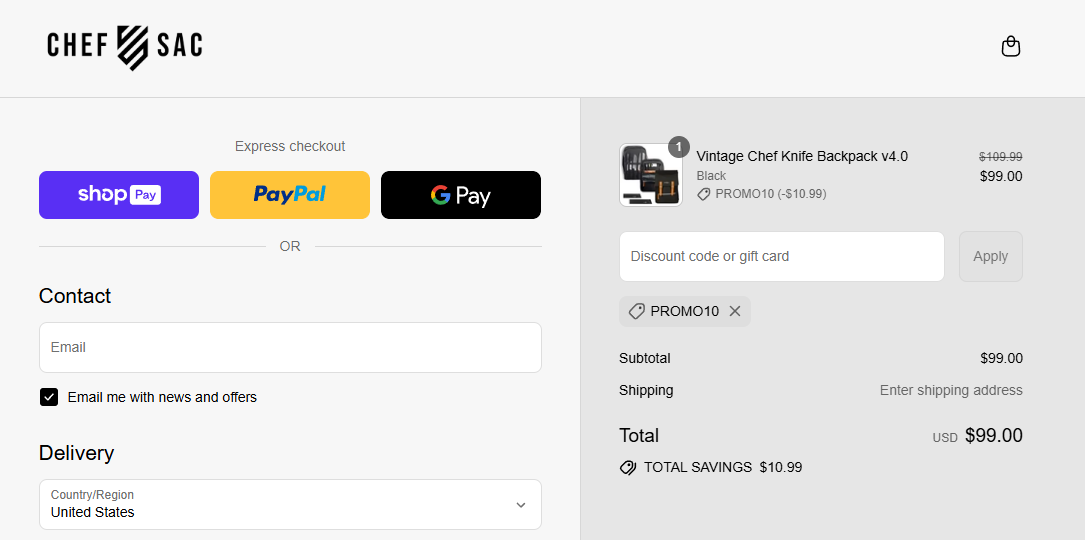Click the tag icon beside PROMO10 (-$10.99)
This screenshot has width=1085, height=540.
(704, 195)
